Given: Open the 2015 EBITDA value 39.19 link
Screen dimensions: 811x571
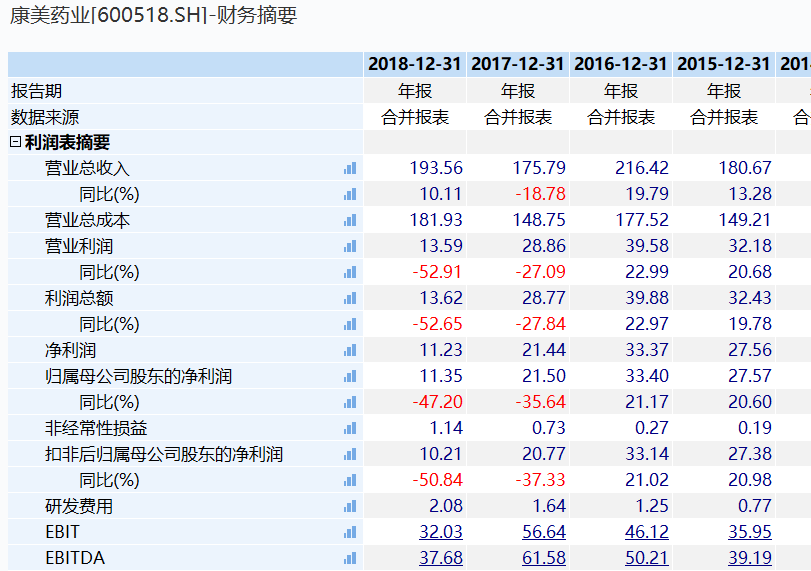Looking at the screenshot, I should [x=749, y=558].
